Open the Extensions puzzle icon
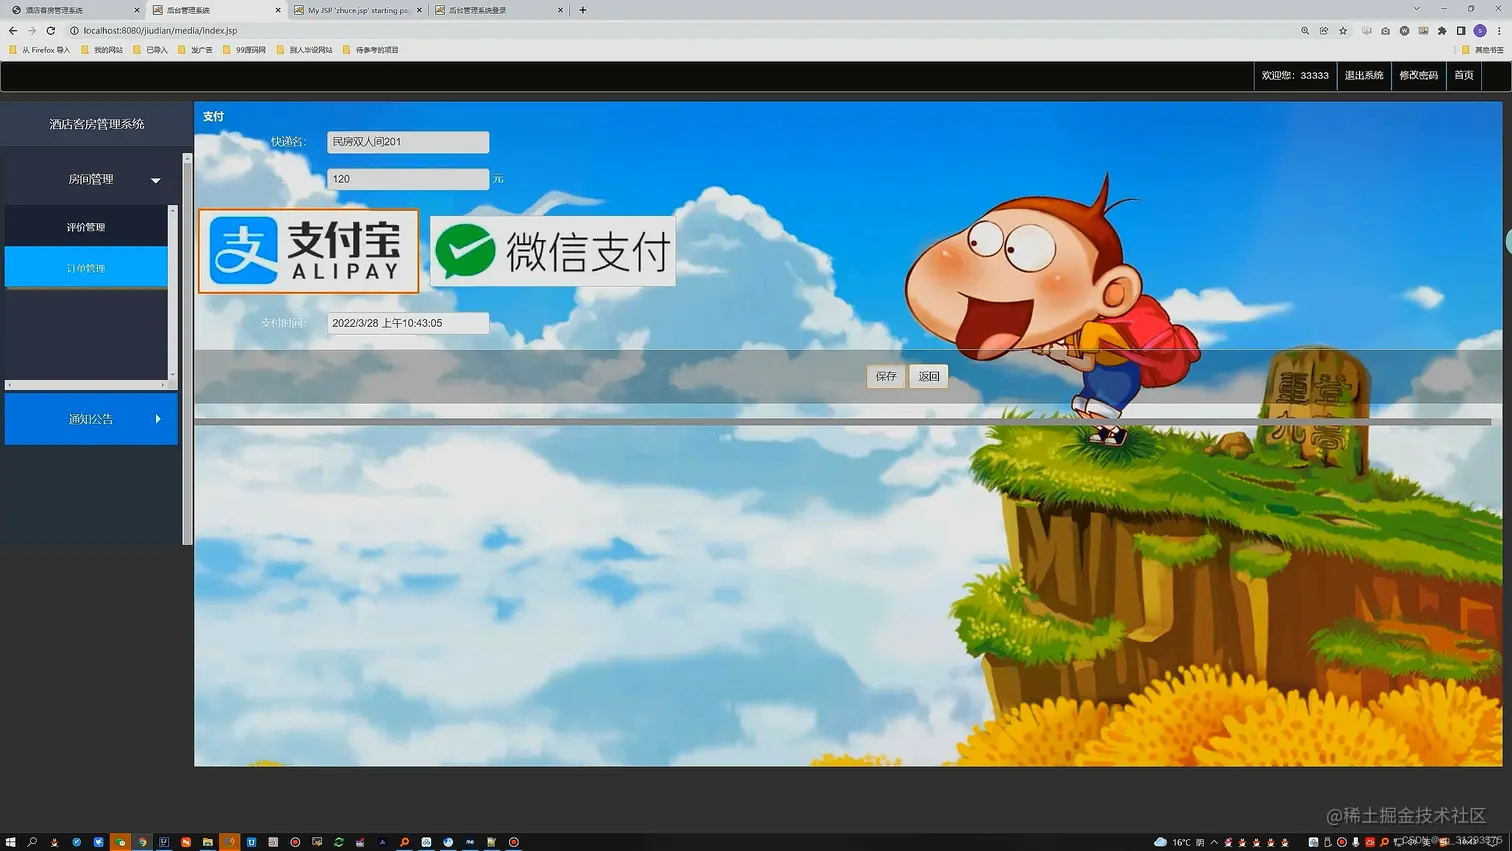 click(1442, 31)
